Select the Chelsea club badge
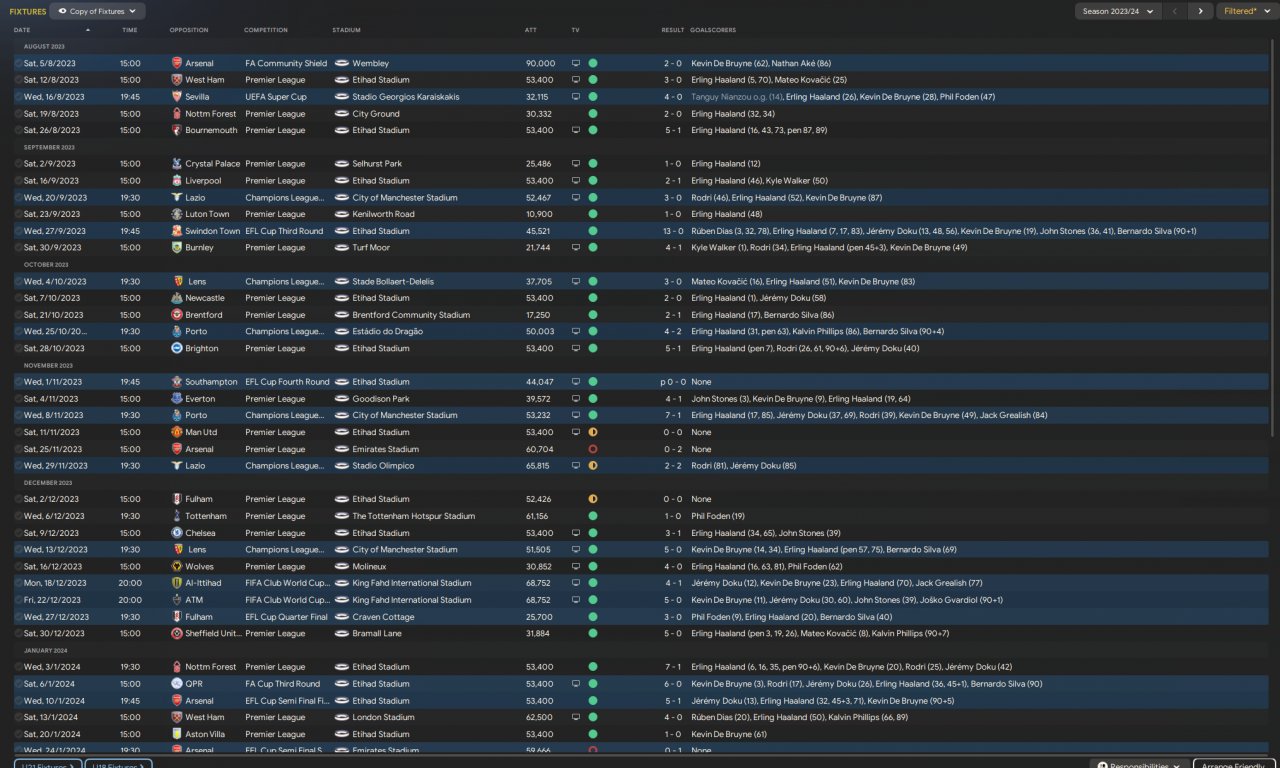 point(177,533)
